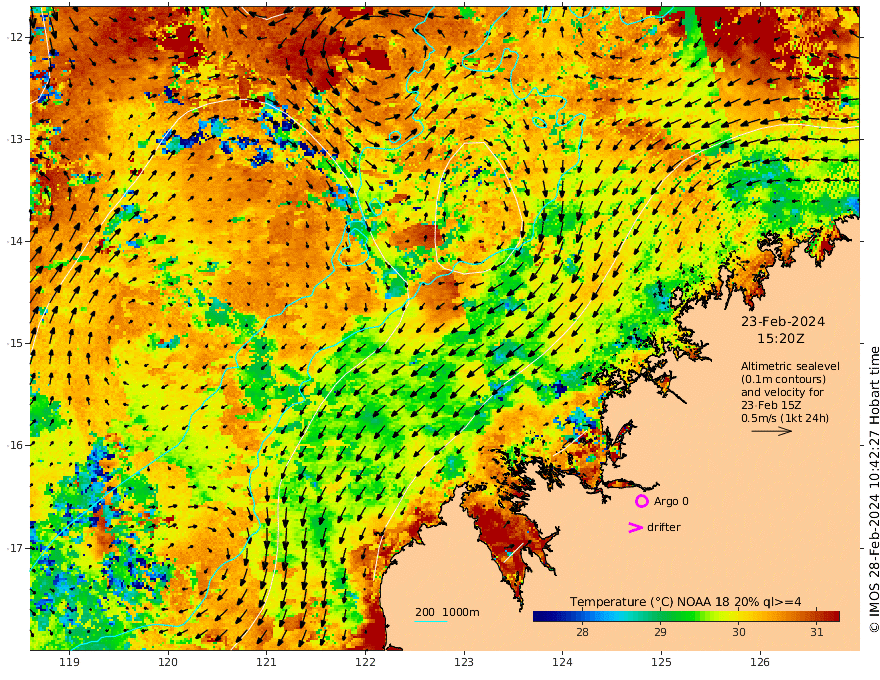This screenshot has width=880, height=680.
Task: Click the 29 tick on temperature scale
Action: coord(660,632)
